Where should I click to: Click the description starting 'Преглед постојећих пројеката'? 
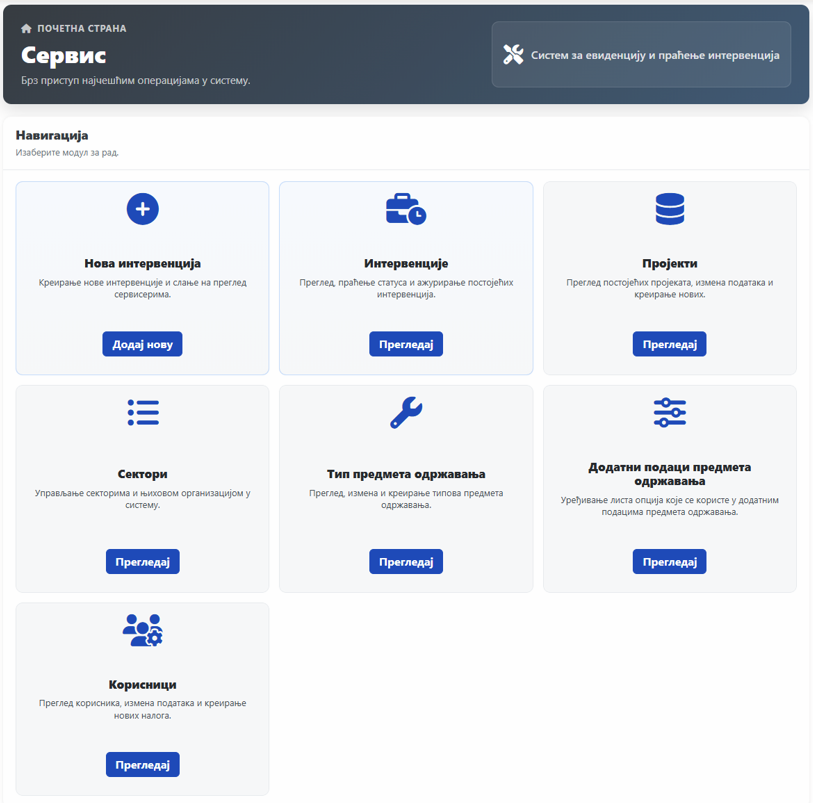670,288
